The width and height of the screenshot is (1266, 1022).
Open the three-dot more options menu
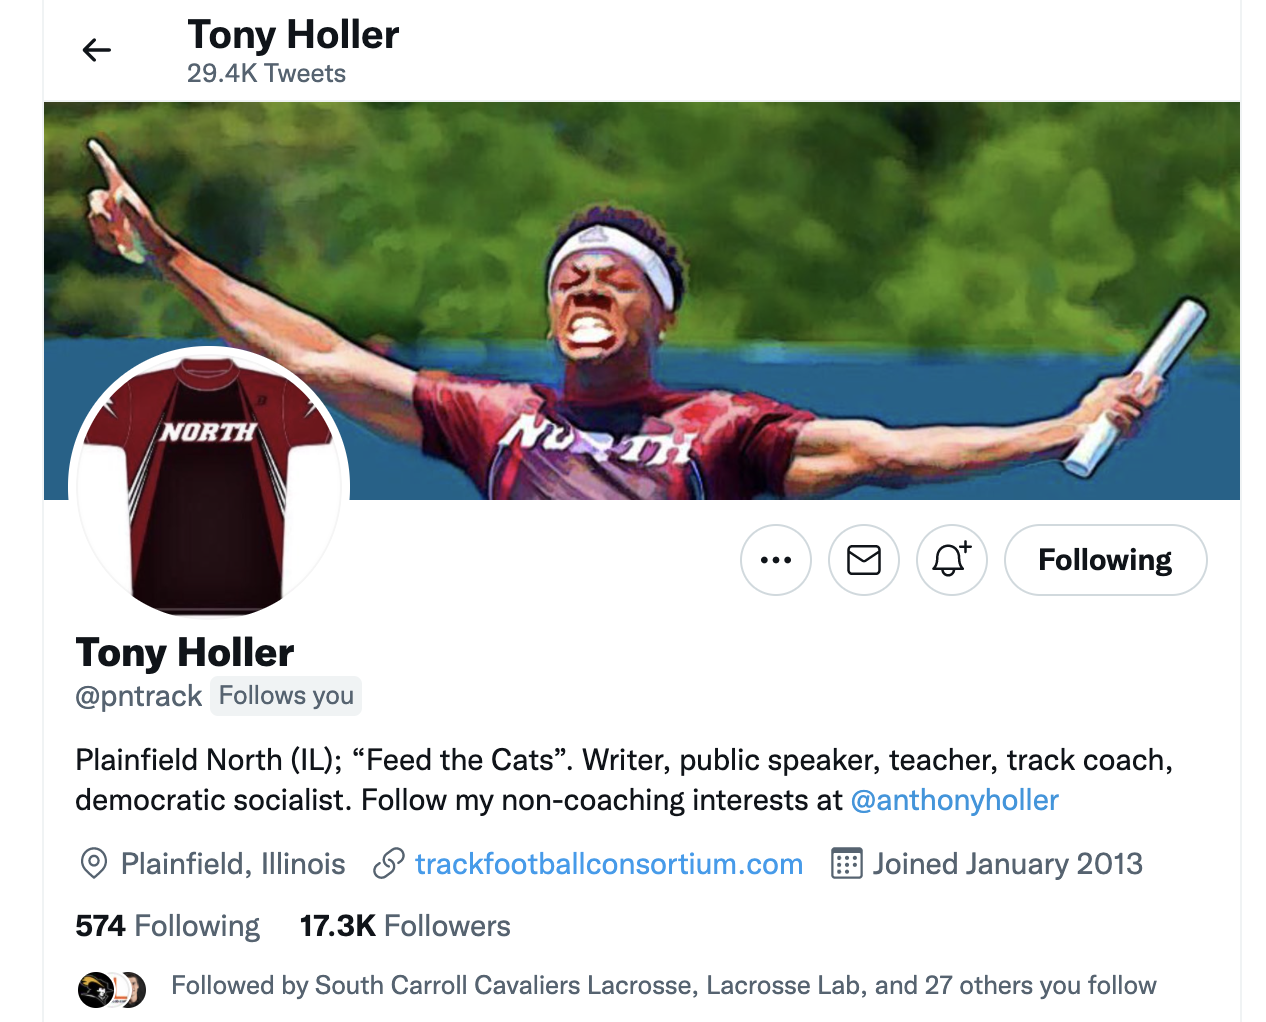776,560
